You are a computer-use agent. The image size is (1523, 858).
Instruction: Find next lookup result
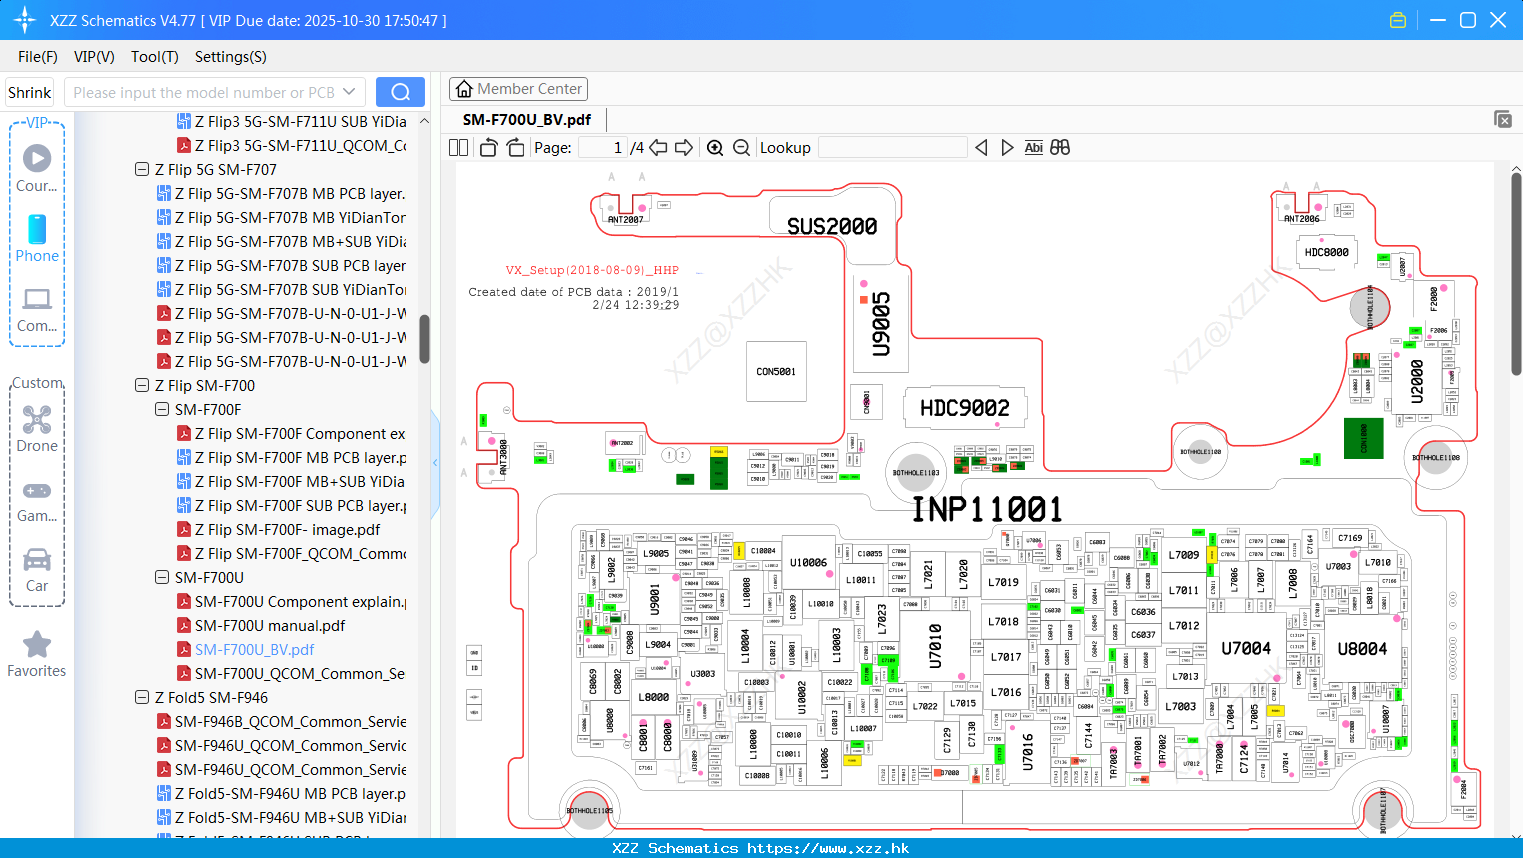(x=1007, y=147)
